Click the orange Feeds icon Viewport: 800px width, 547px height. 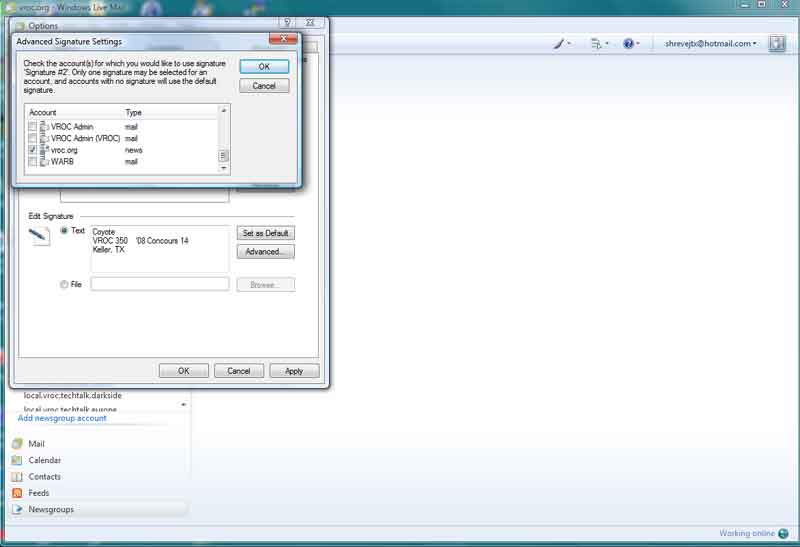coord(17,493)
